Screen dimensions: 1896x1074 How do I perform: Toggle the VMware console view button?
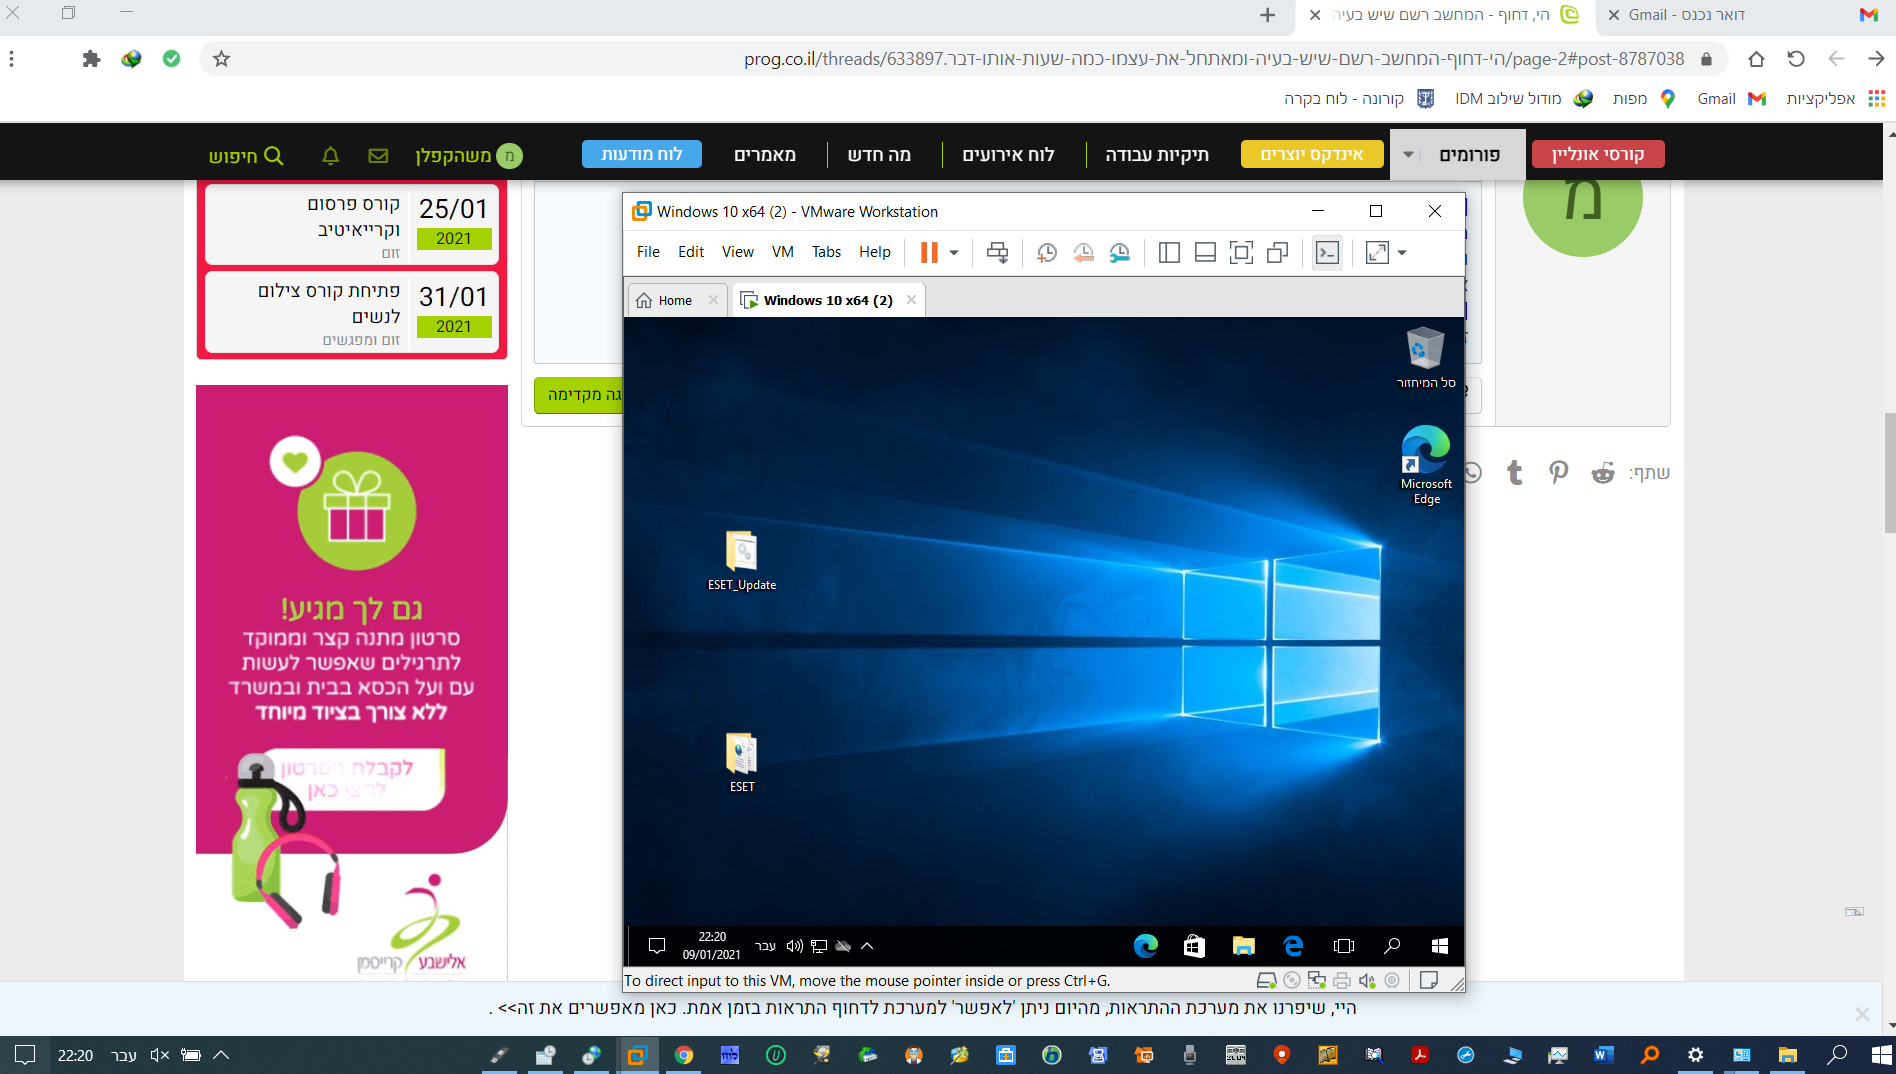(1327, 252)
